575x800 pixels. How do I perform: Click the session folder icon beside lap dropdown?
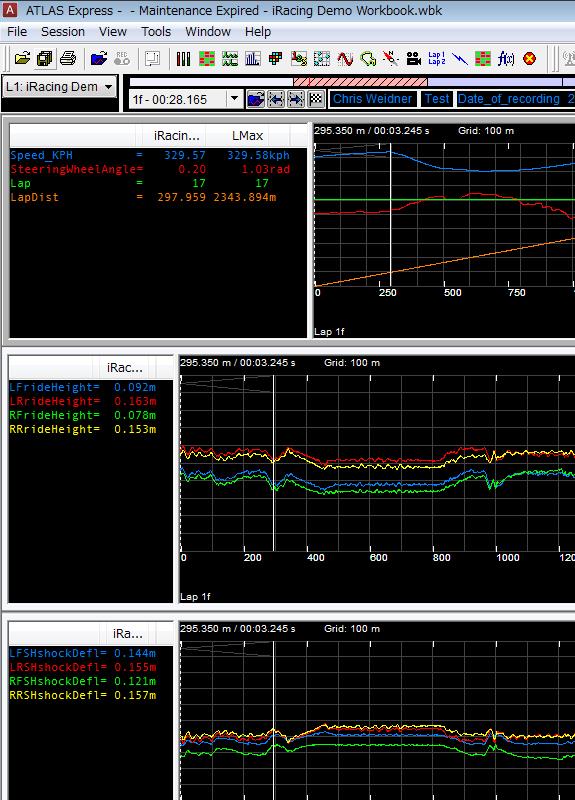tap(255, 99)
